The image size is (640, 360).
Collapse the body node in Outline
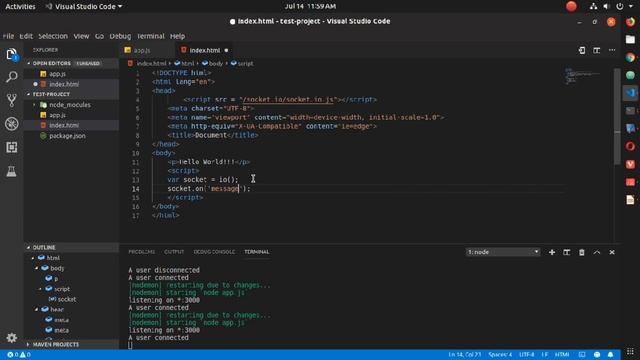click(x=37, y=269)
